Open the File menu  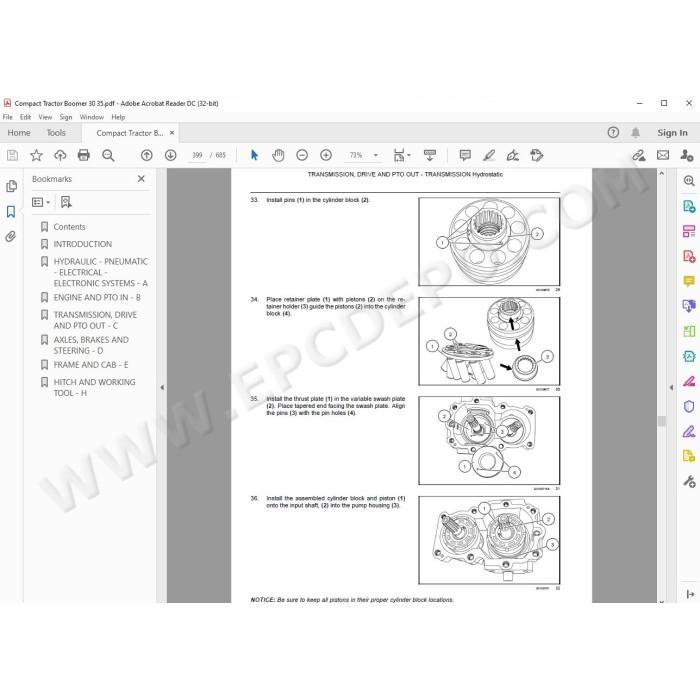tap(8, 117)
